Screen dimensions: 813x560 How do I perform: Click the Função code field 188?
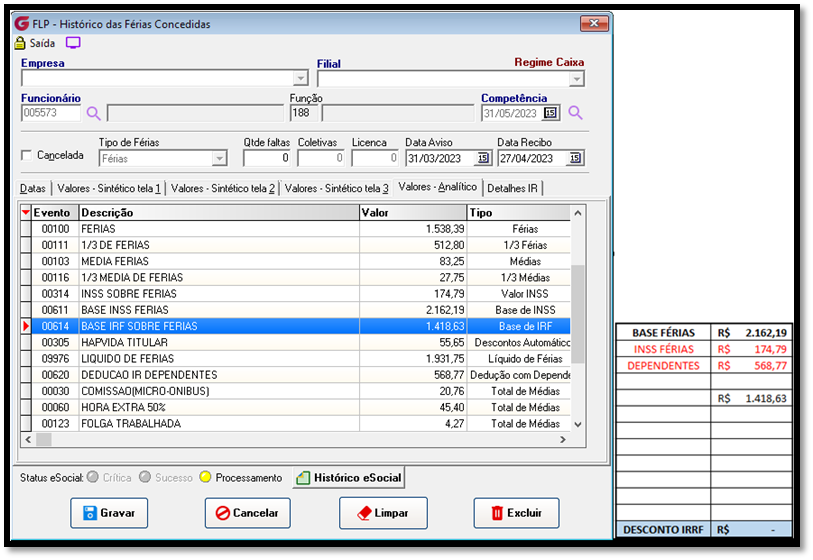click(303, 113)
